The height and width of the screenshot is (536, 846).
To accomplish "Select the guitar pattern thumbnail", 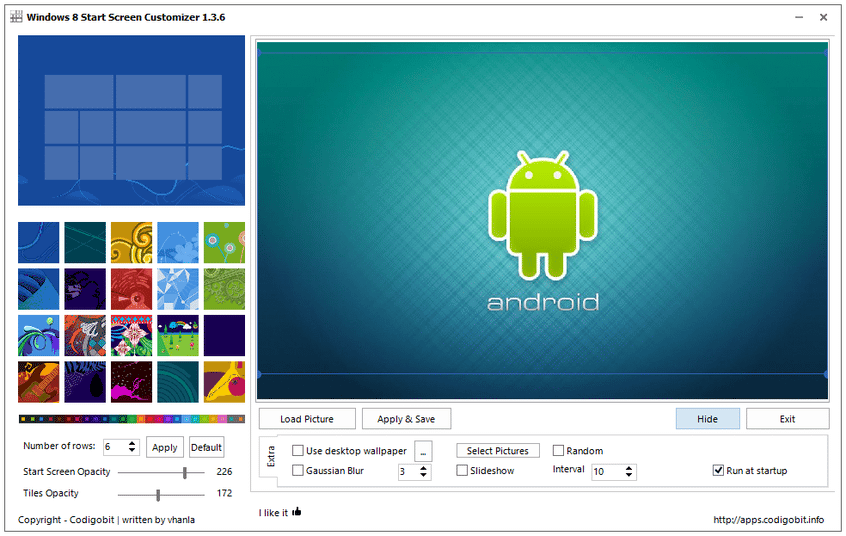I will [39, 382].
